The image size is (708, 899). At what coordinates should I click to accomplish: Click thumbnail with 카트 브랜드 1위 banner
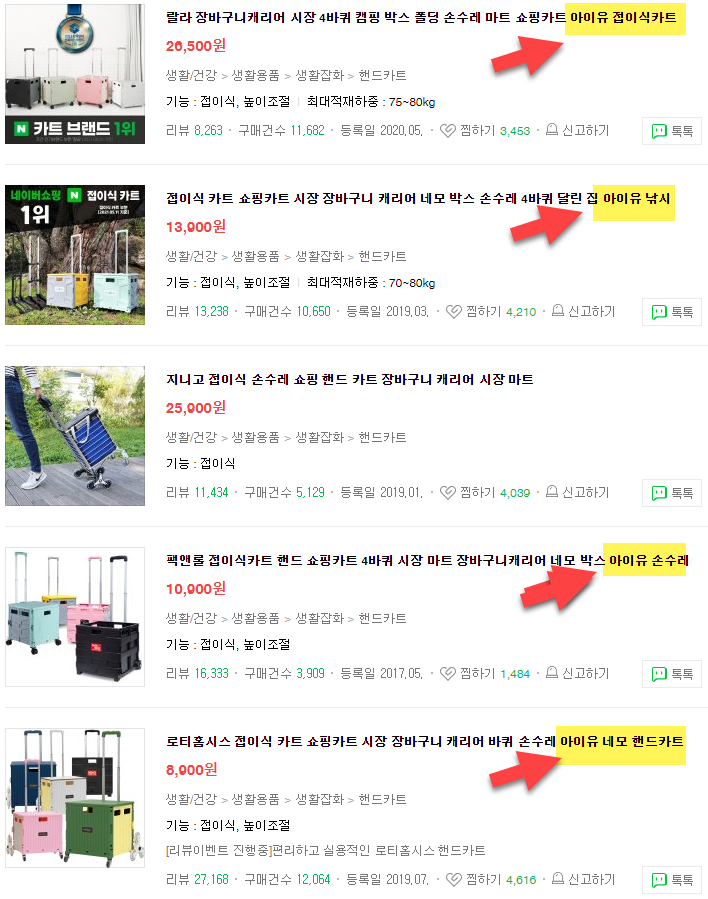click(75, 74)
